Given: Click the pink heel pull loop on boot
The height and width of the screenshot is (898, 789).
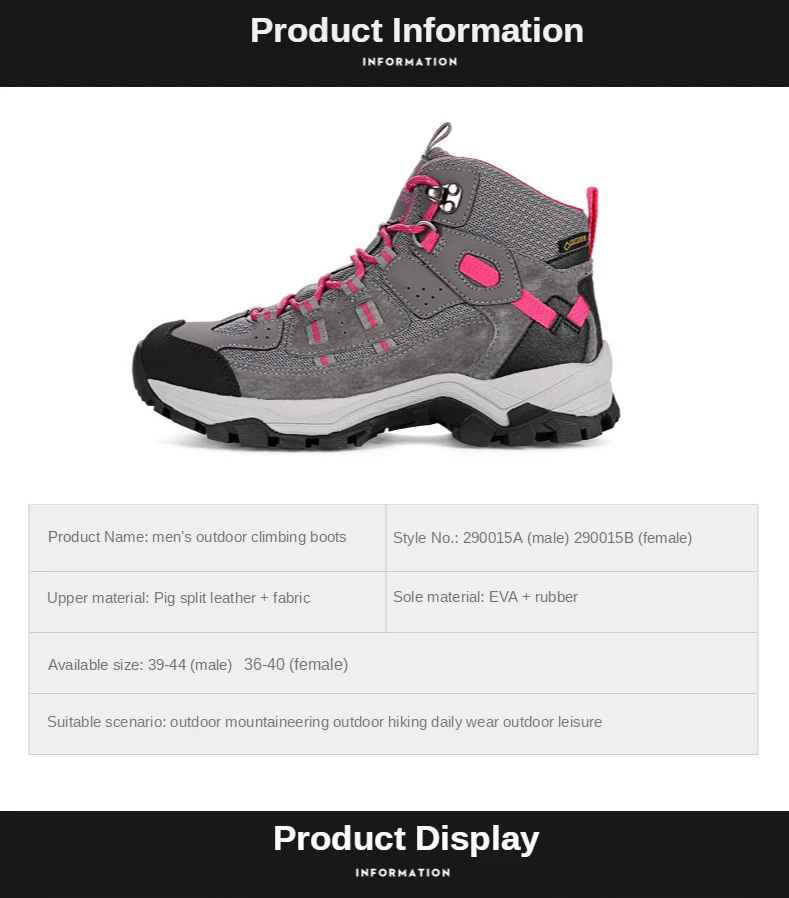Looking at the screenshot, I should [x=591, y=219].
